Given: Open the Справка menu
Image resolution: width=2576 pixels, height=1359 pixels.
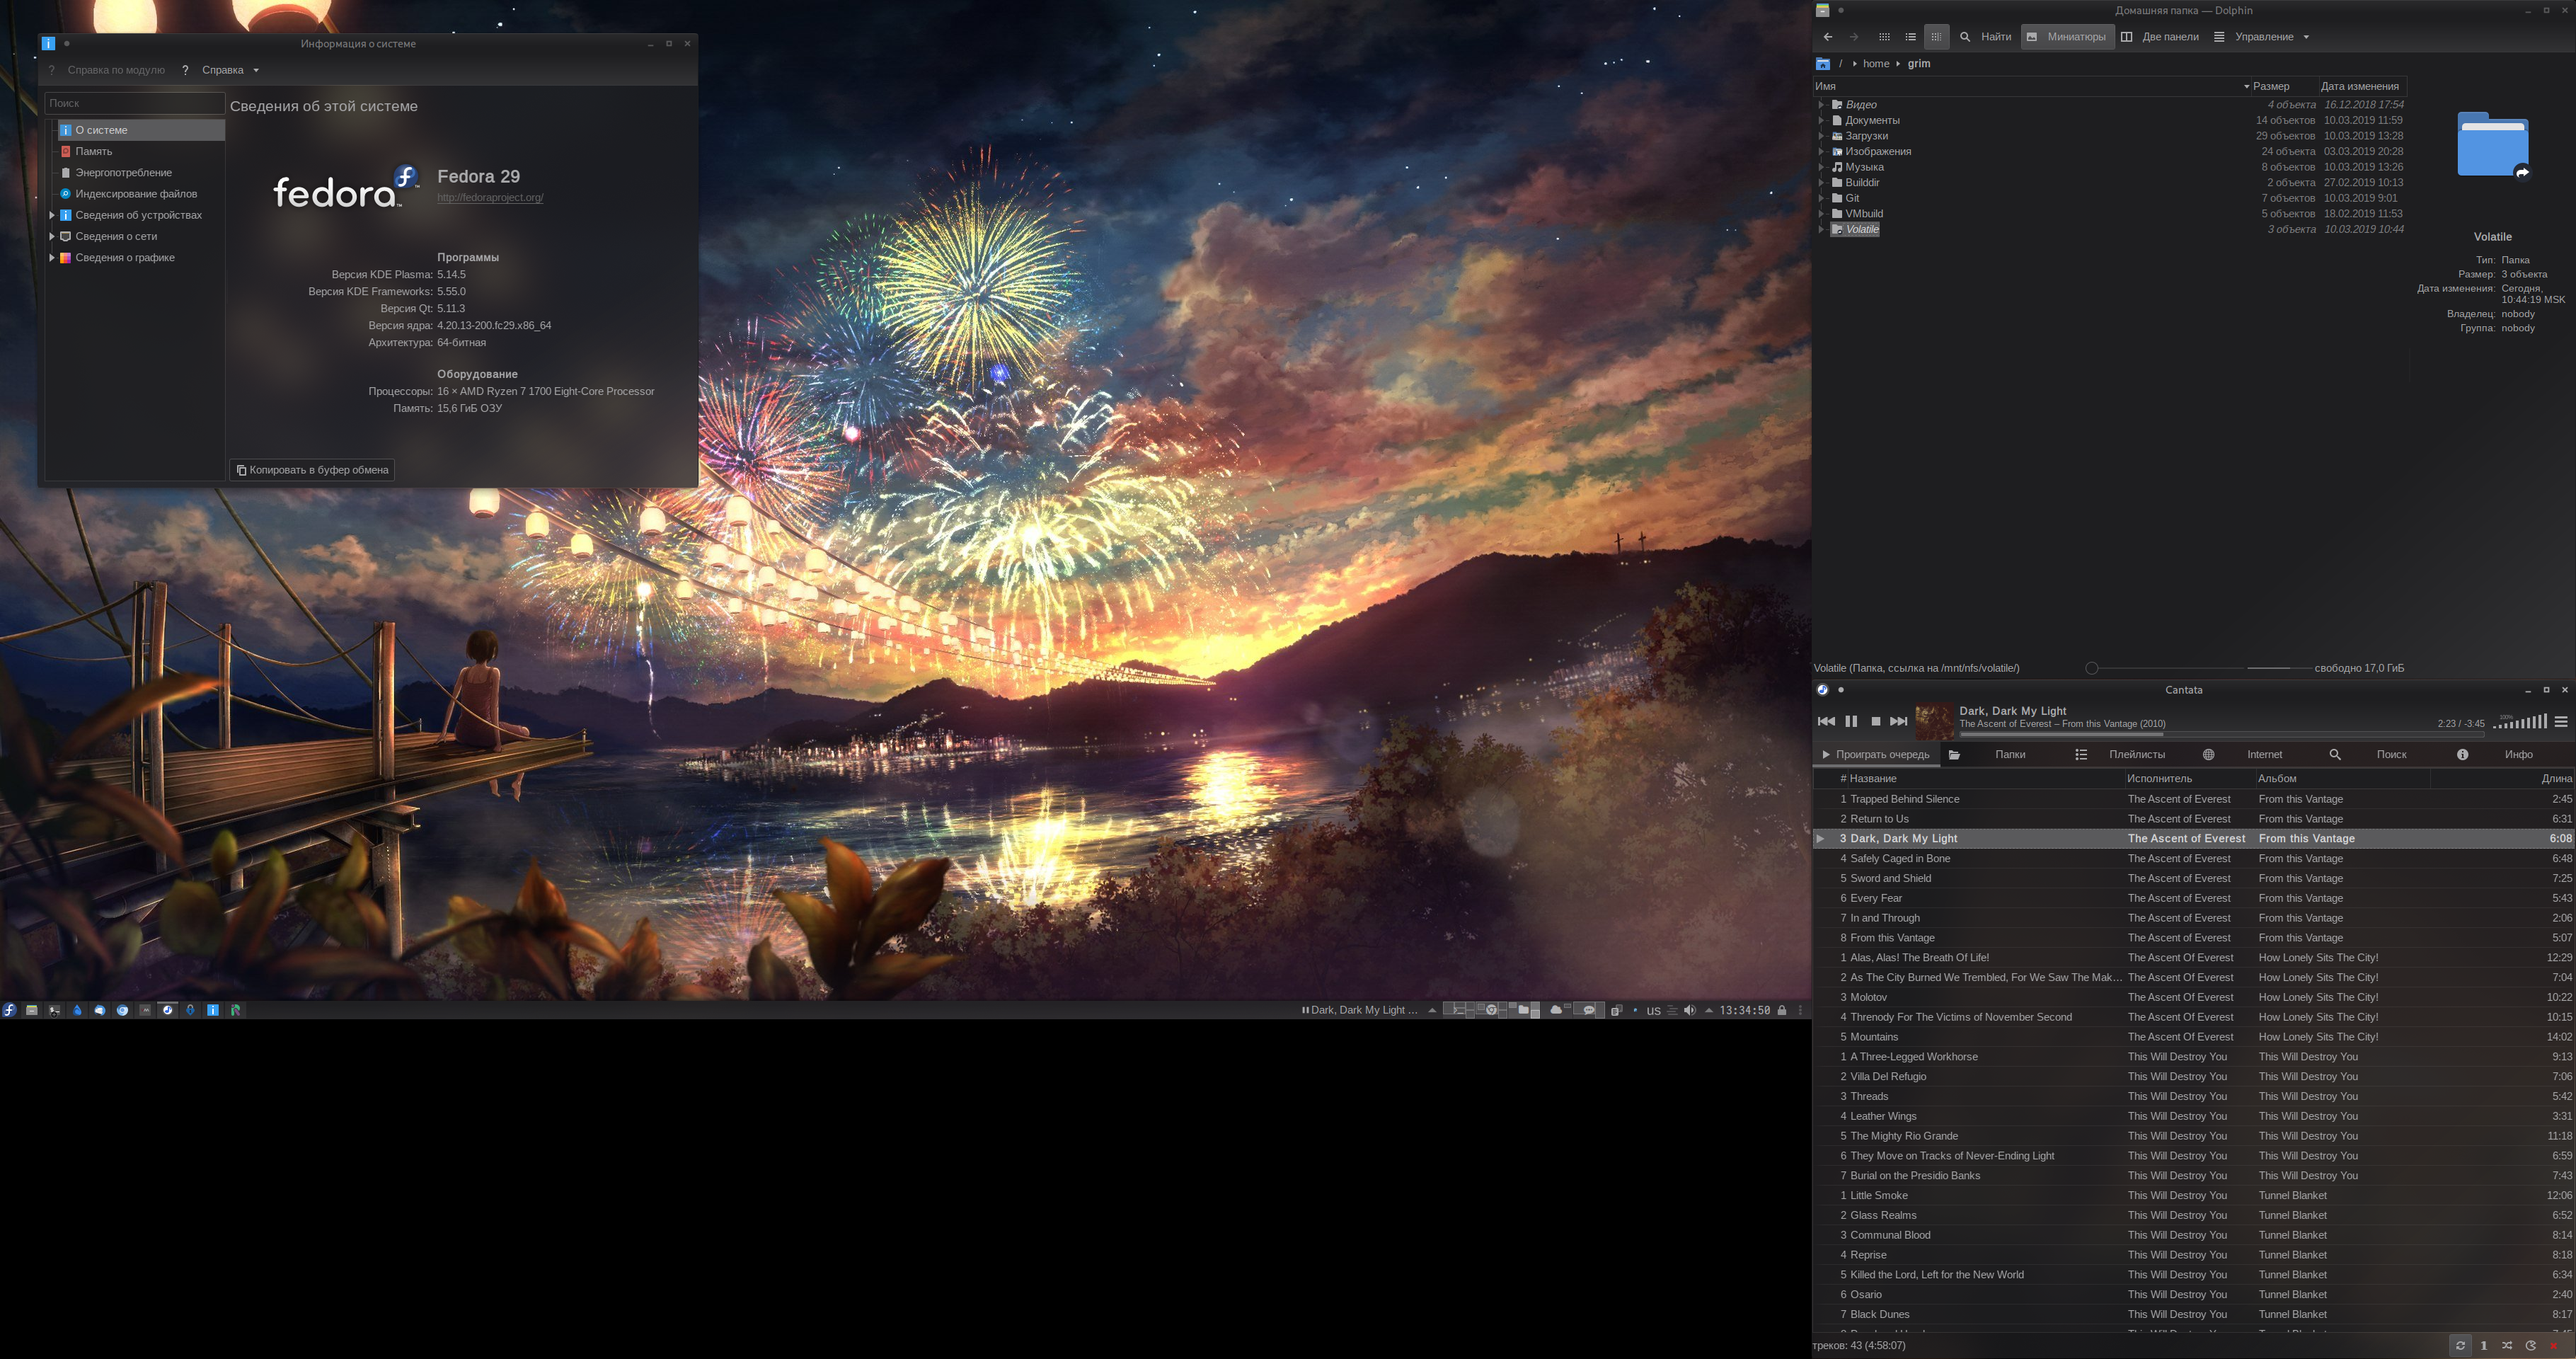Looking at the screenshot, I should click(222, 70).
